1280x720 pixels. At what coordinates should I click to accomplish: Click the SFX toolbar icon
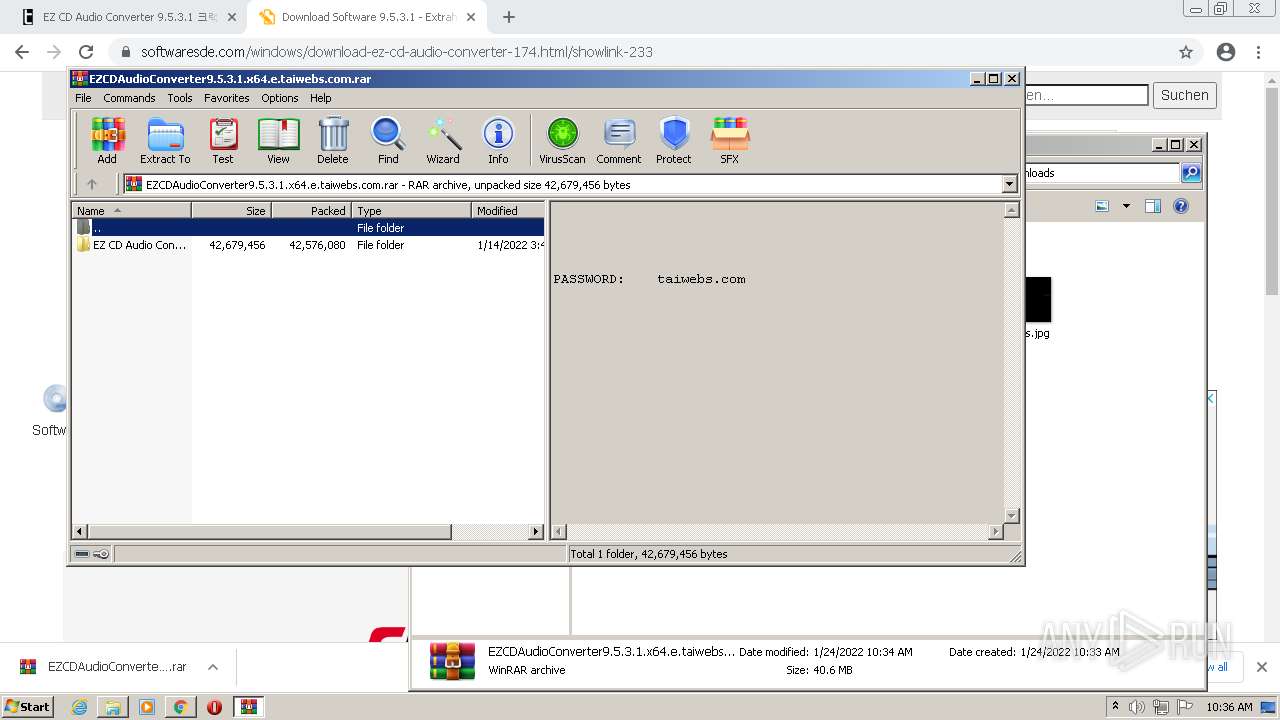point(730,140)
